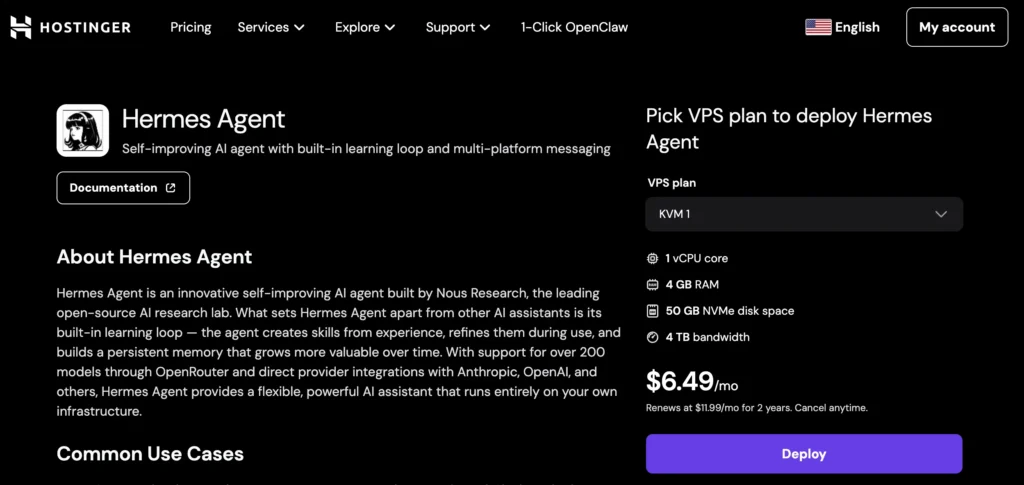Click the Hermes Agent avatar image
This screenshot has width=1024, height=485.
pyautogui.click(x=83, y=131)
